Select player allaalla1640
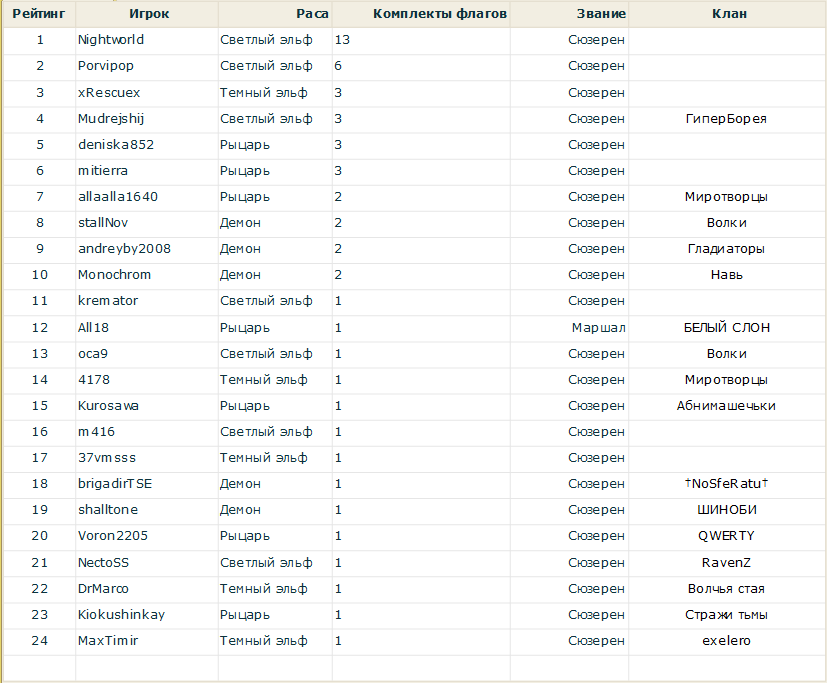827x683 pixels. click(118, 197)
